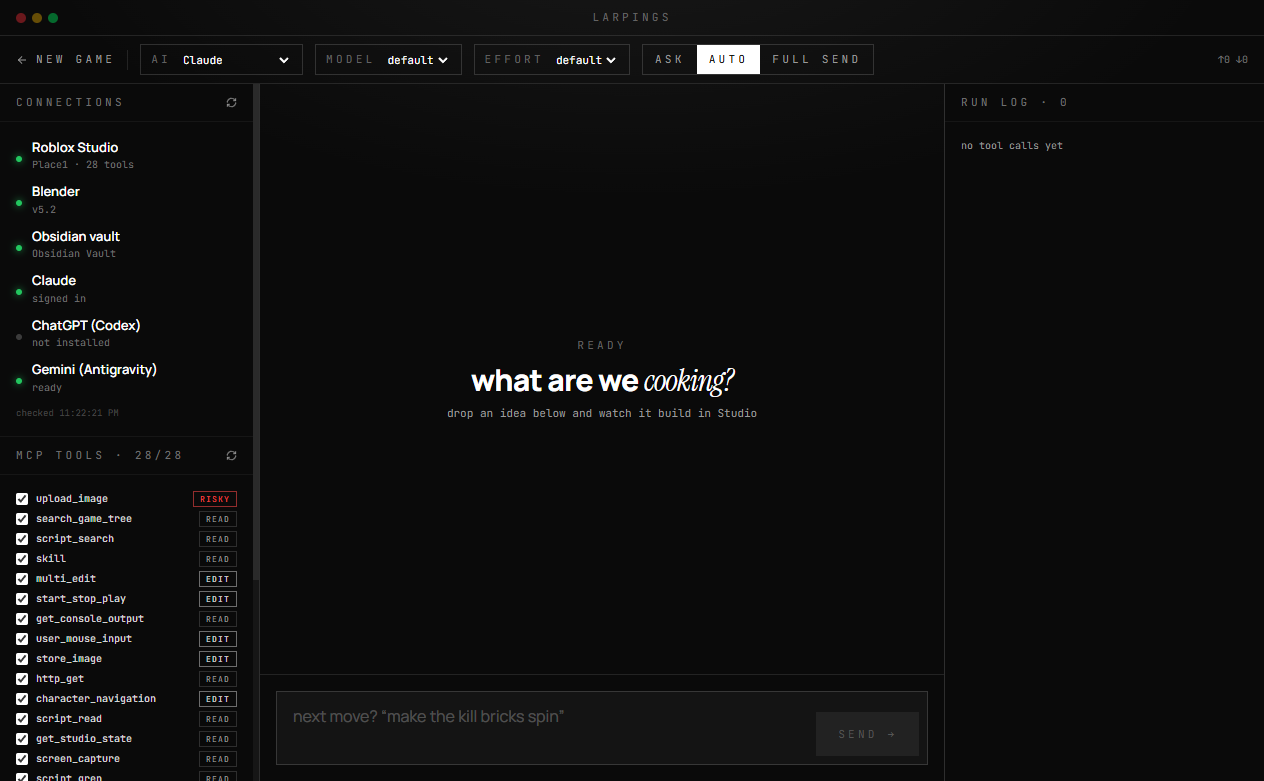Toggle the get_console_output checkbox
This screenshot has width=1264, height=781.
click(x=22, y=619)
